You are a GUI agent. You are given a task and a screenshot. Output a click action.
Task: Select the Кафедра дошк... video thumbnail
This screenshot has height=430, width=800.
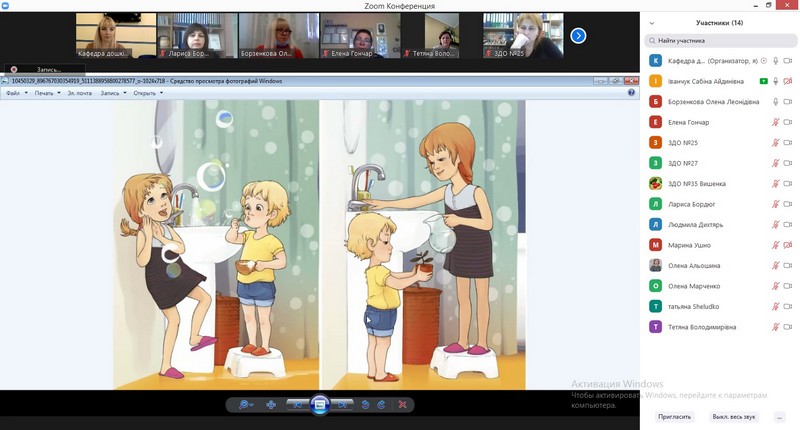pos(116,35)
